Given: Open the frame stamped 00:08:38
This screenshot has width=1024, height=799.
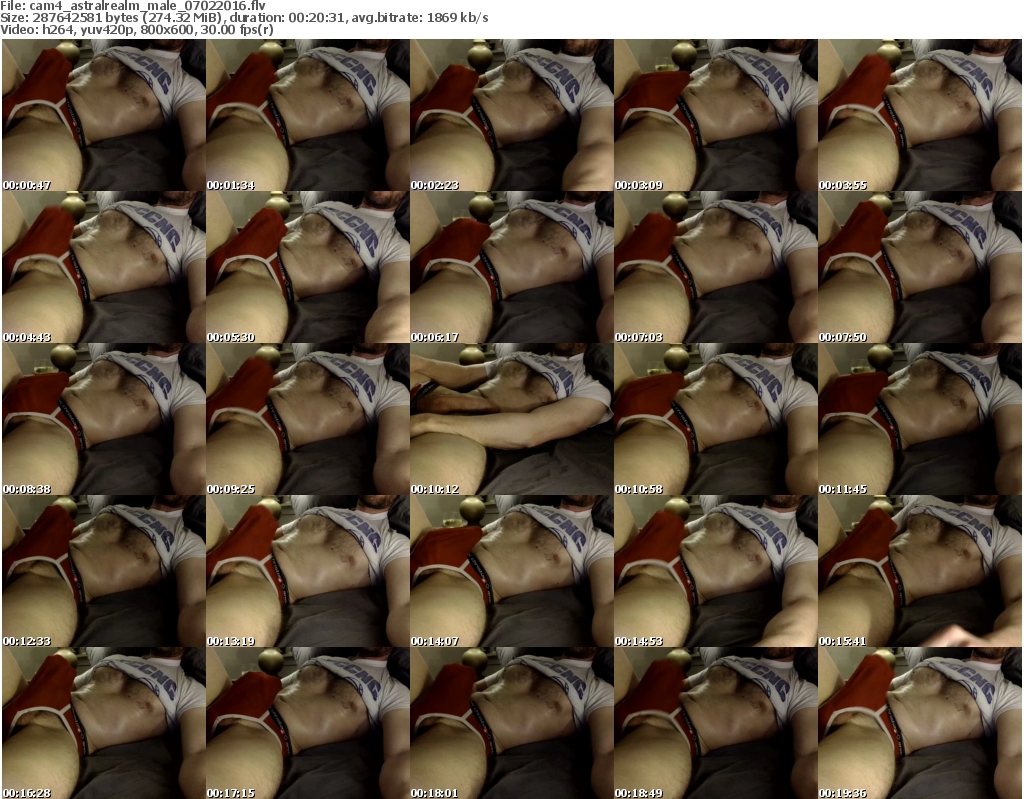Looking at the screenshot, I should coord(104,419).
